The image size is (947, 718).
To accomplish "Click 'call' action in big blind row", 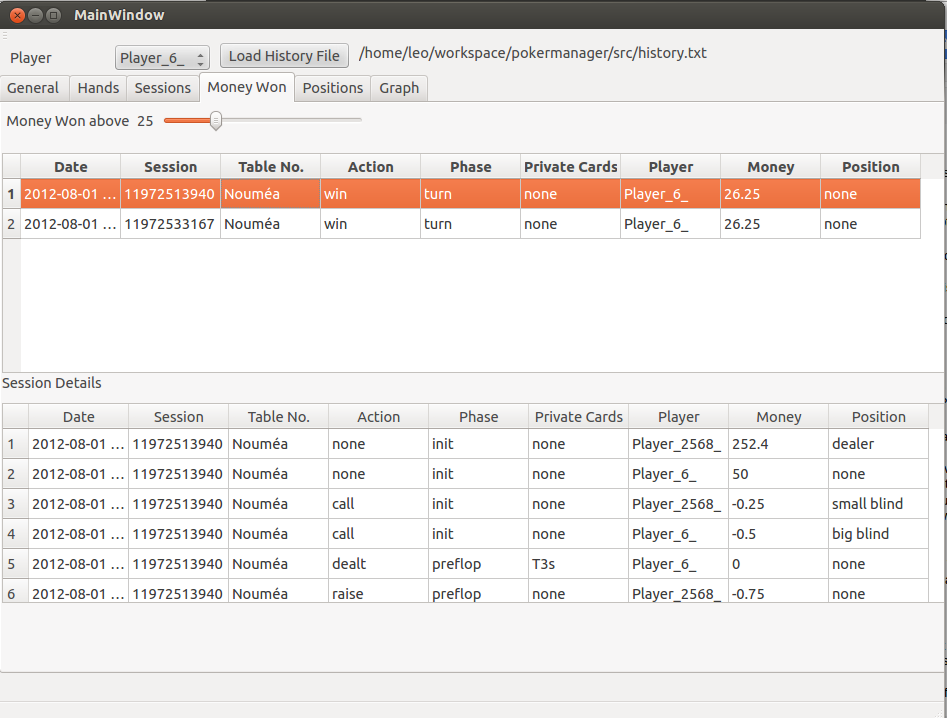I will [x=378, y=534].
